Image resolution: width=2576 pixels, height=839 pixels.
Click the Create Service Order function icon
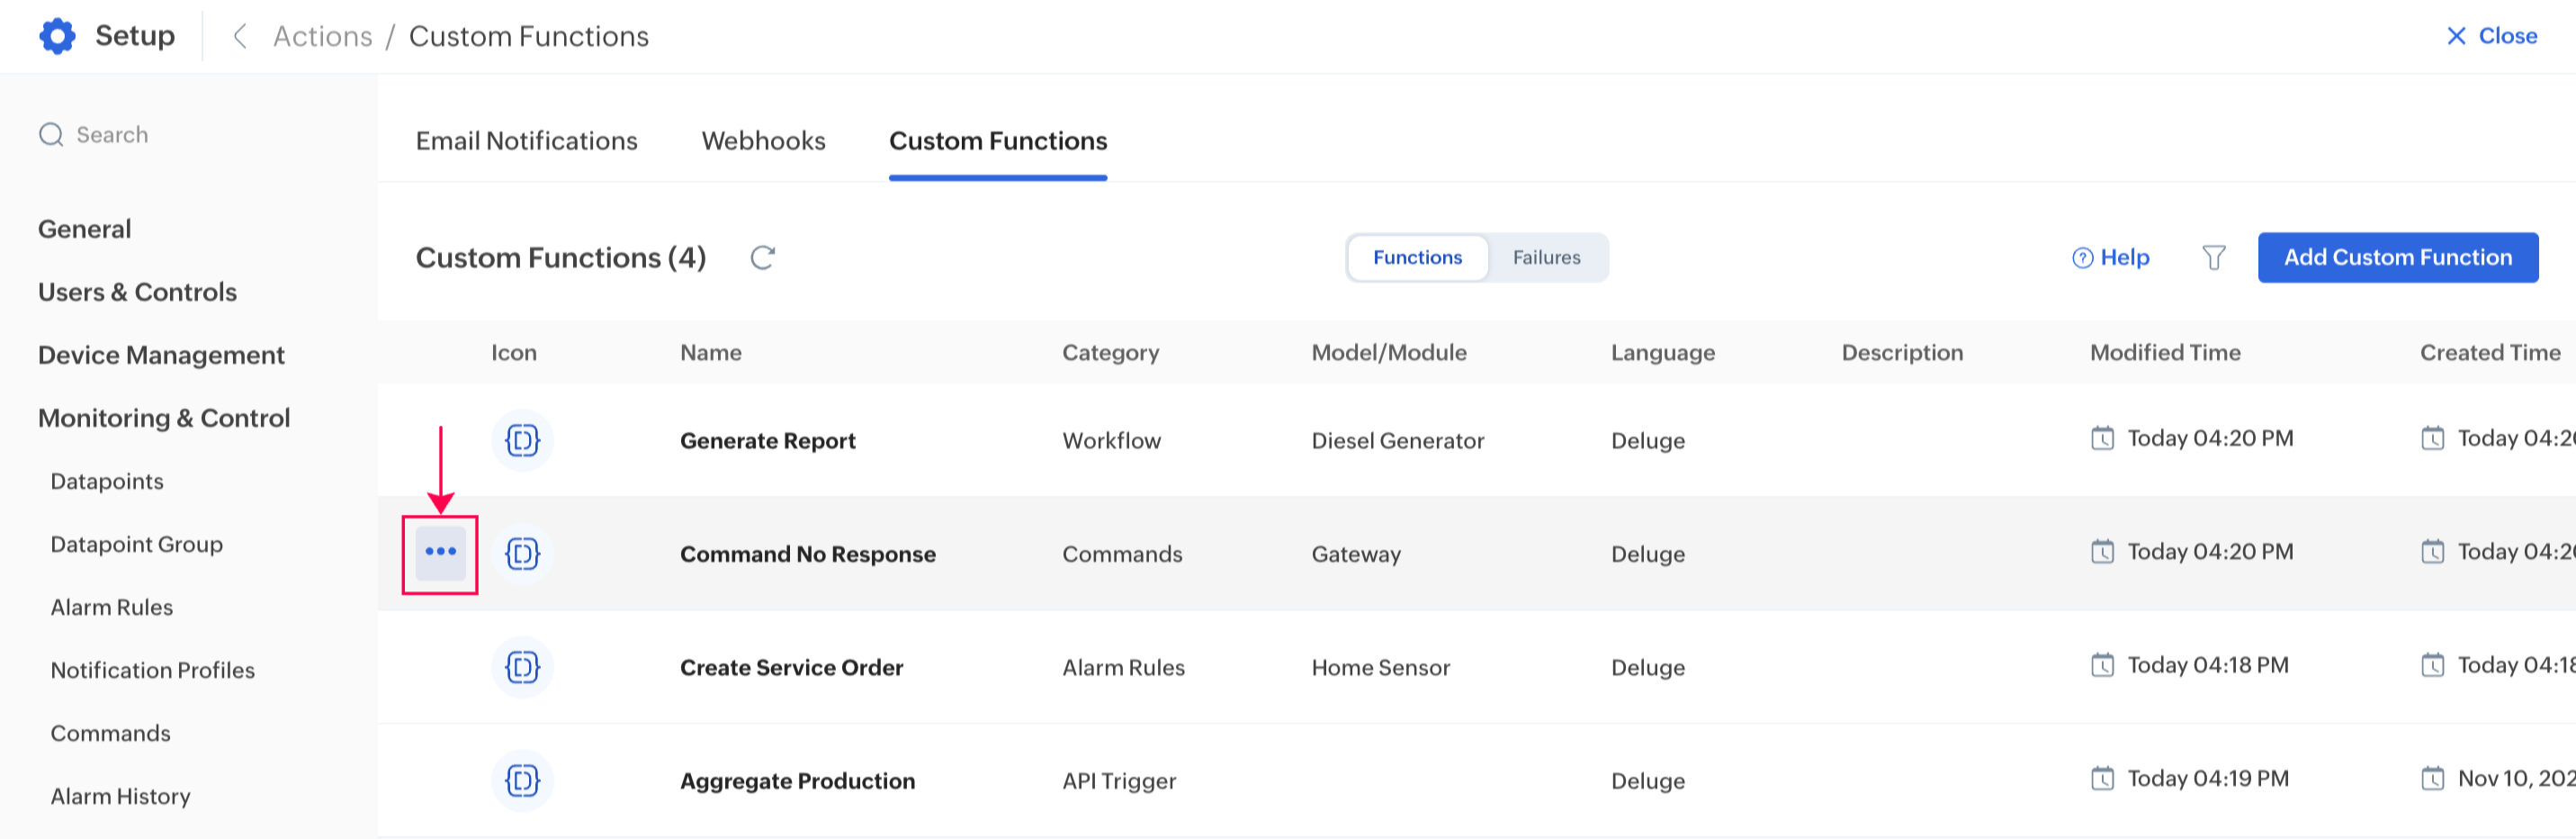[522, 667]
